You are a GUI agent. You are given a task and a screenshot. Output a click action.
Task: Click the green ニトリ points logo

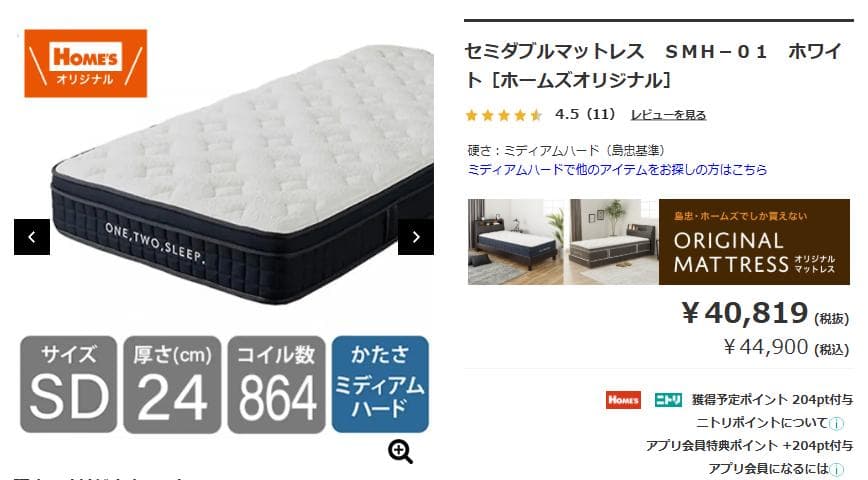pyautogui.click(x=668, y=400)
